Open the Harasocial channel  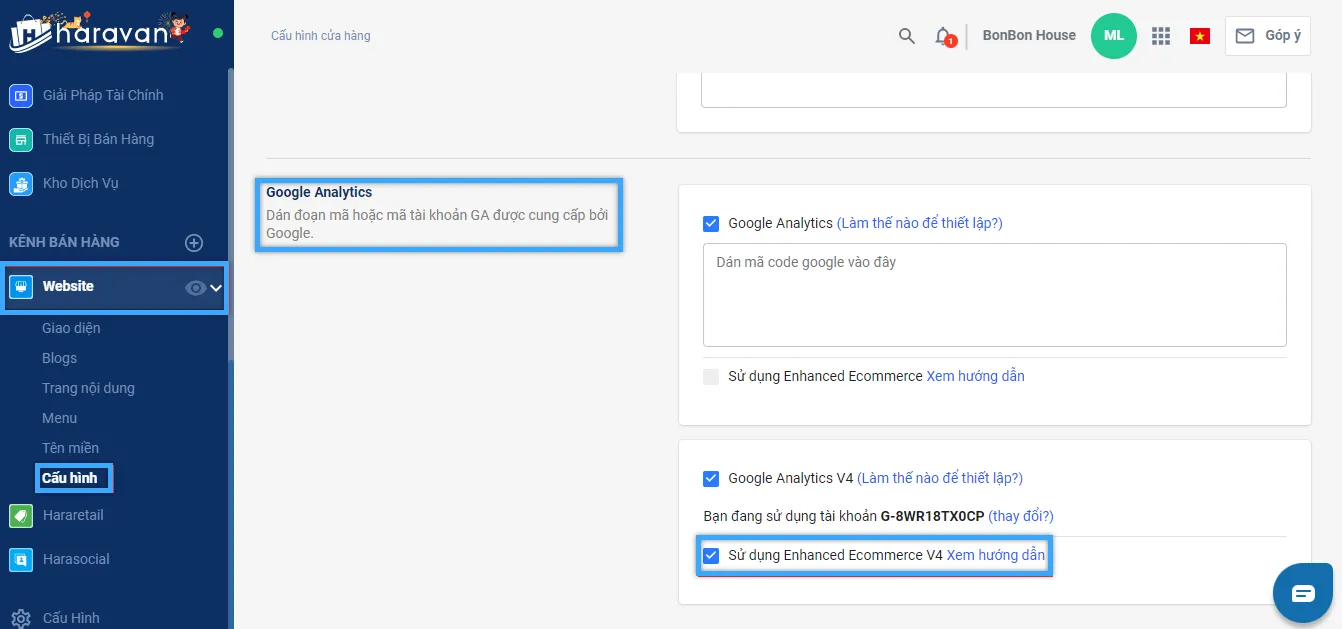(76, 560)
